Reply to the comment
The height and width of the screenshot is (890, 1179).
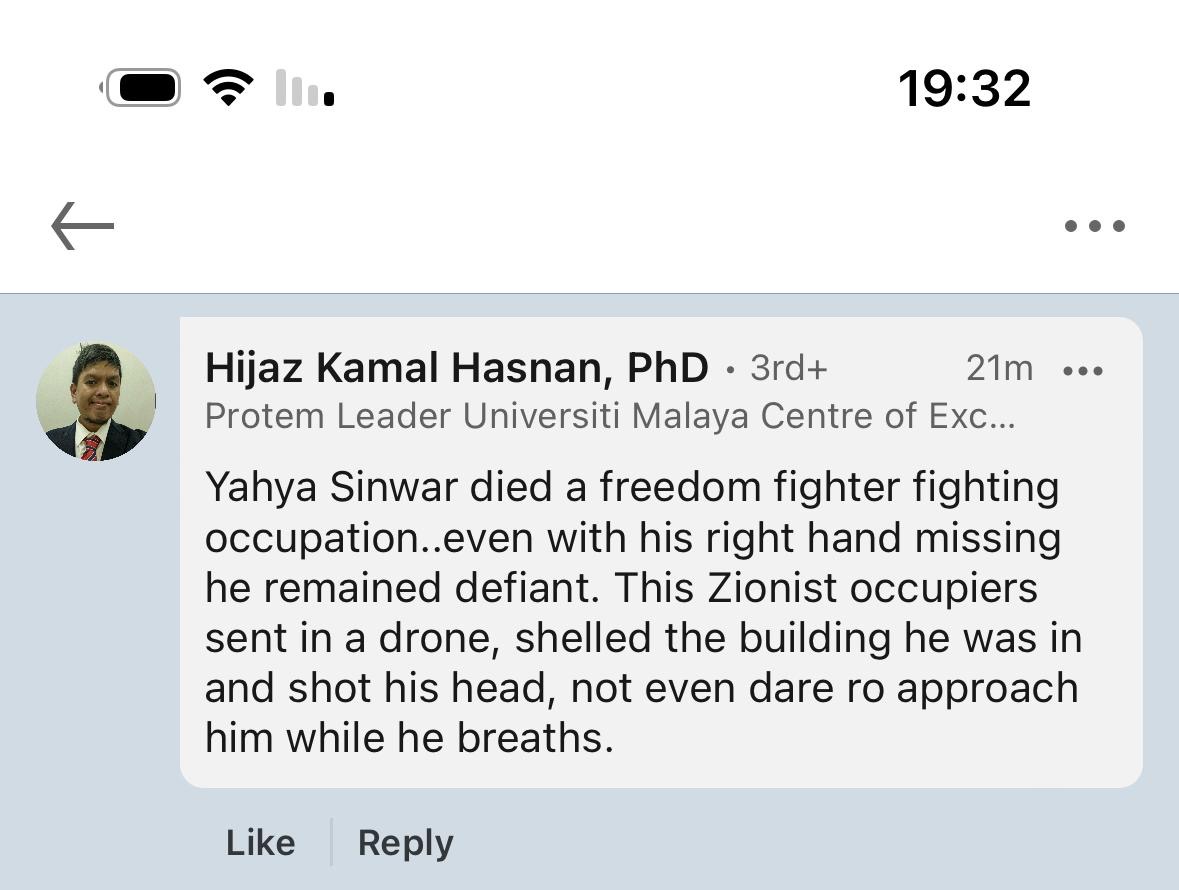pyautogui.click(x=405, y=842)
